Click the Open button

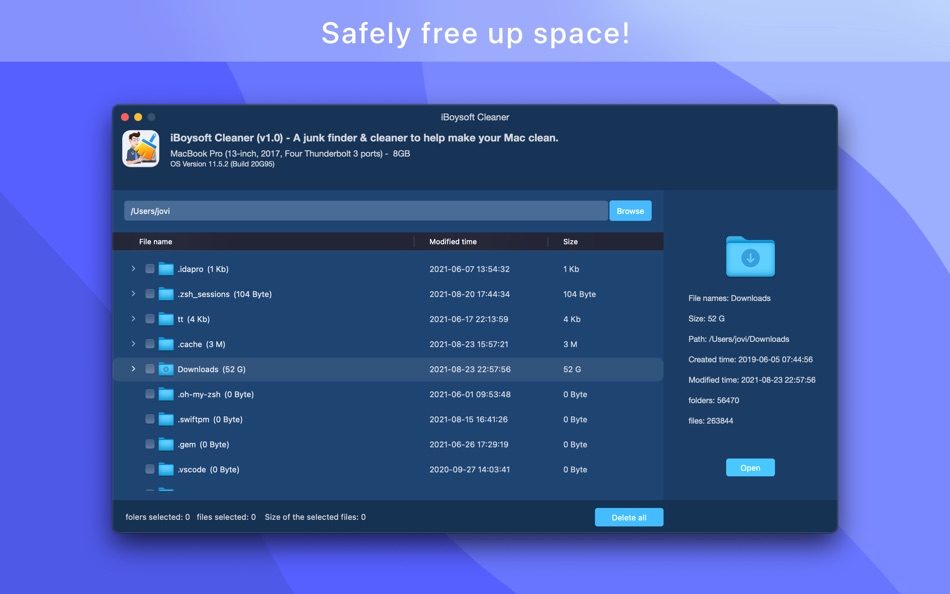point(750,467)
